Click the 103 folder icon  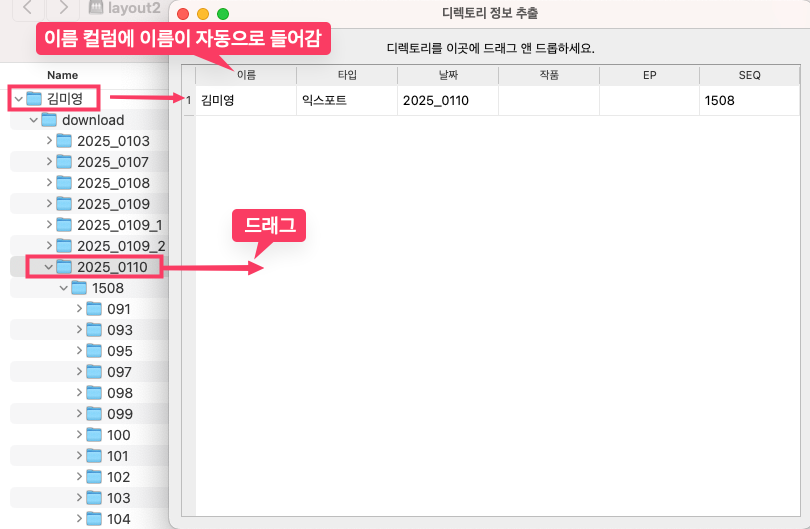tap(94, 498)
